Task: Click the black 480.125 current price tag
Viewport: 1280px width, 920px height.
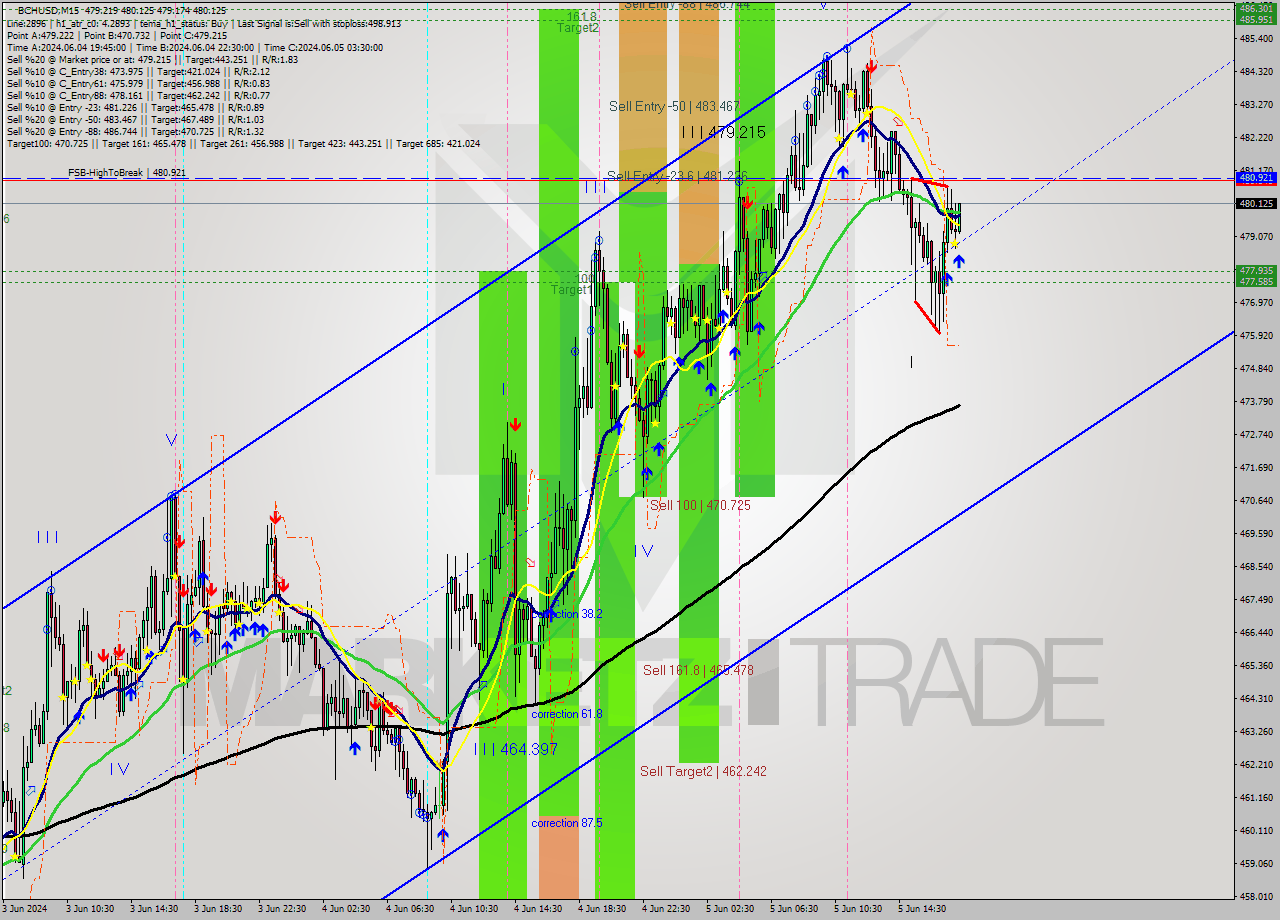Action: point(1256,203)
